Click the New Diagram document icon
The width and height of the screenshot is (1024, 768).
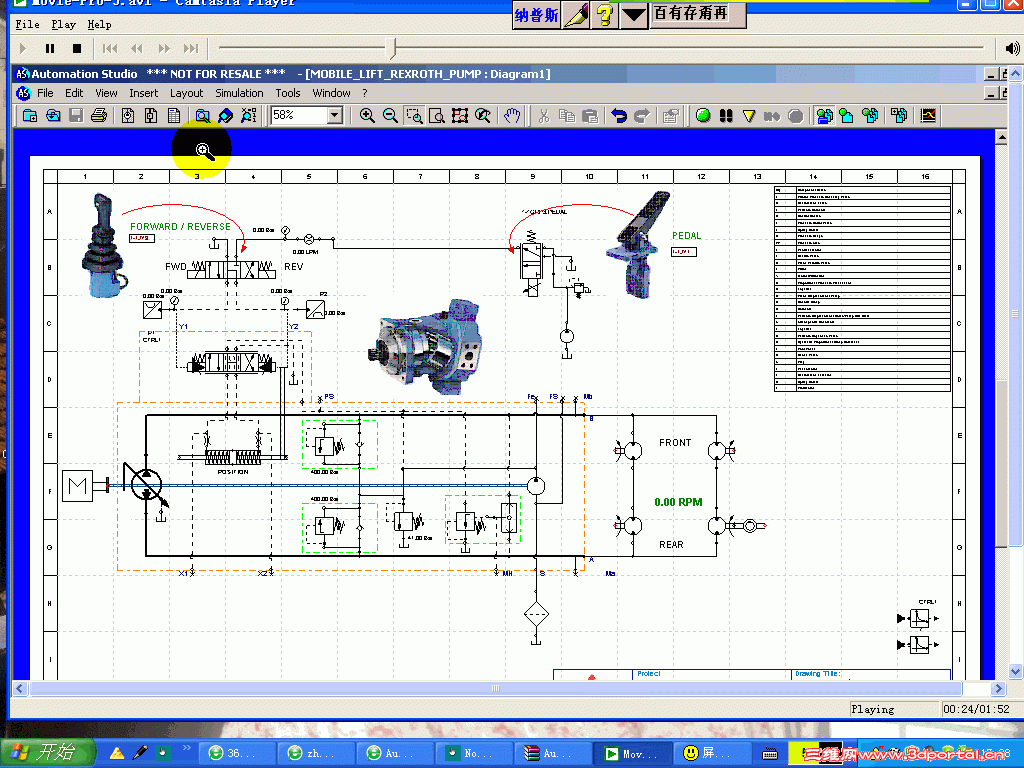(128, 116)
